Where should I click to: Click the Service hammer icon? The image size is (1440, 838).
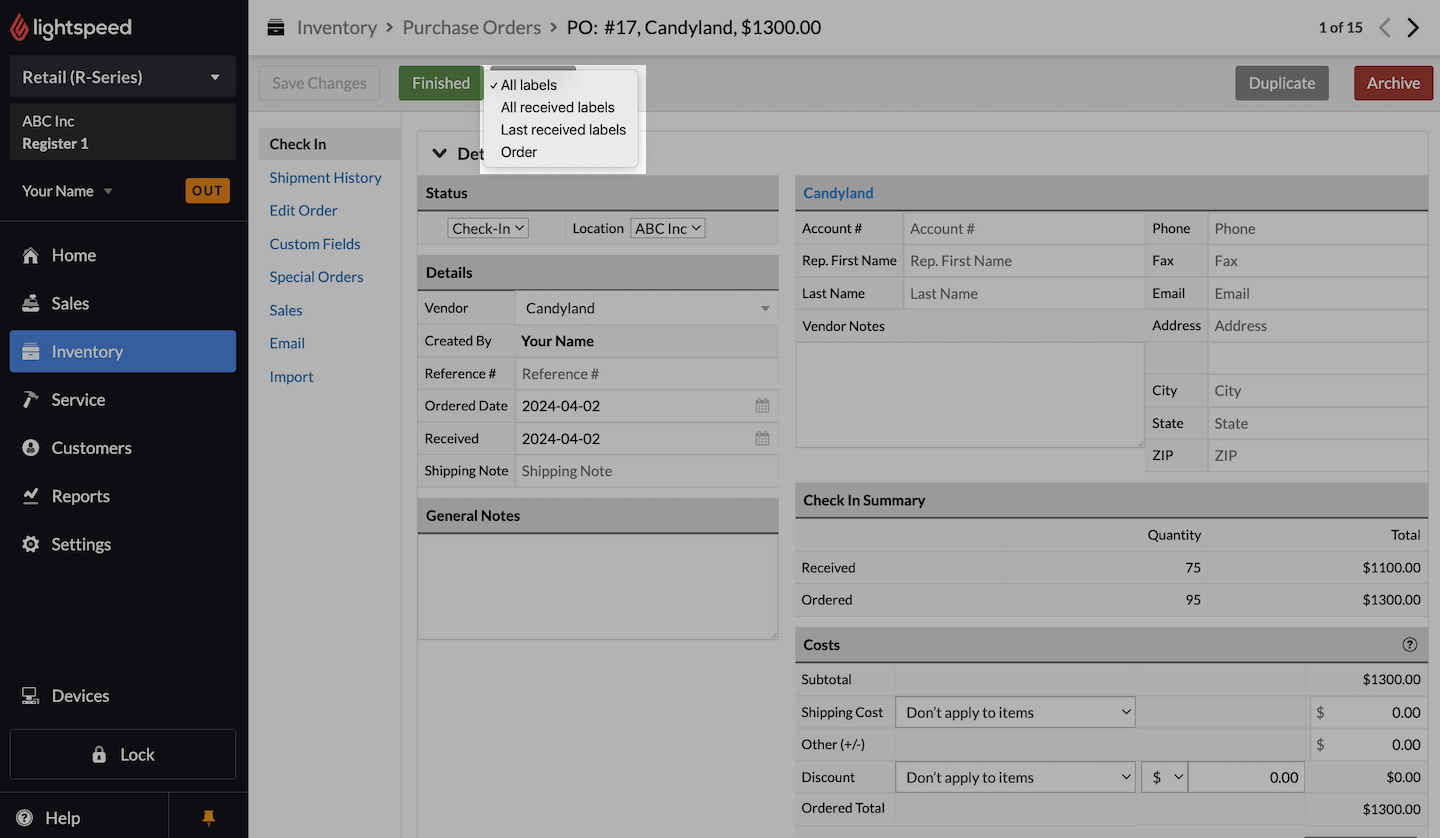coord(31,399)
